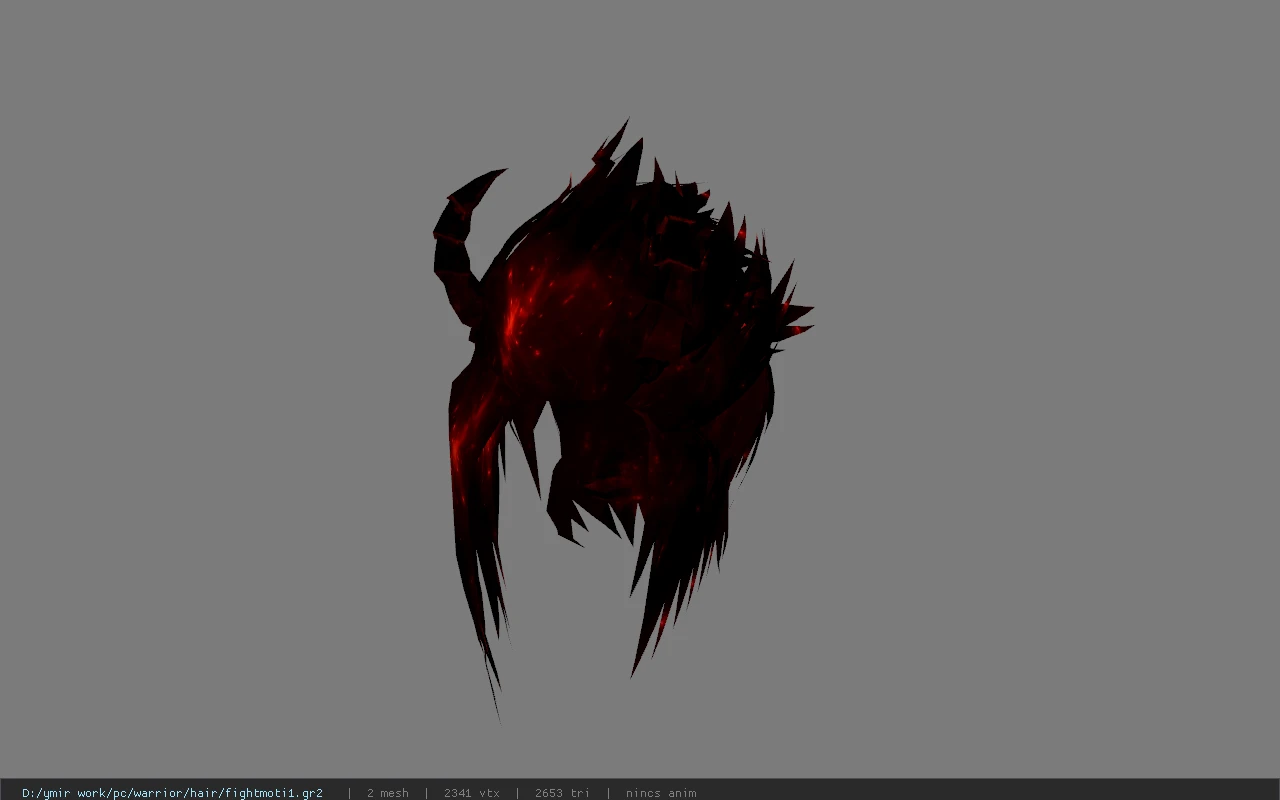Viewport: 1280px width, 800px height.
Task: Click the file path fightmoti1.gr2 in status bar
Action: [172, 793]
